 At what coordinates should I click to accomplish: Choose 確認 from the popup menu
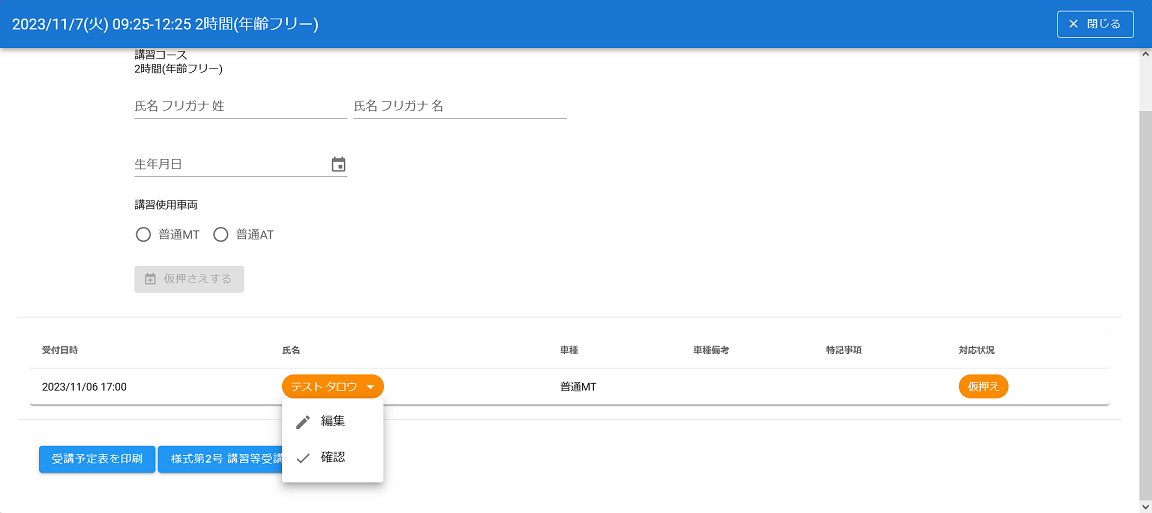point(333,458)
